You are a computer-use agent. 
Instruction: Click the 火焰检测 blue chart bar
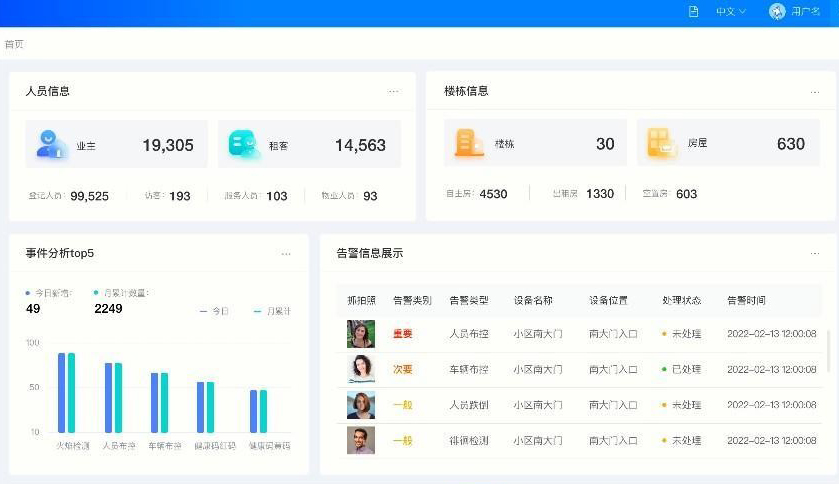pyautogui.click(x=62, y=392)
